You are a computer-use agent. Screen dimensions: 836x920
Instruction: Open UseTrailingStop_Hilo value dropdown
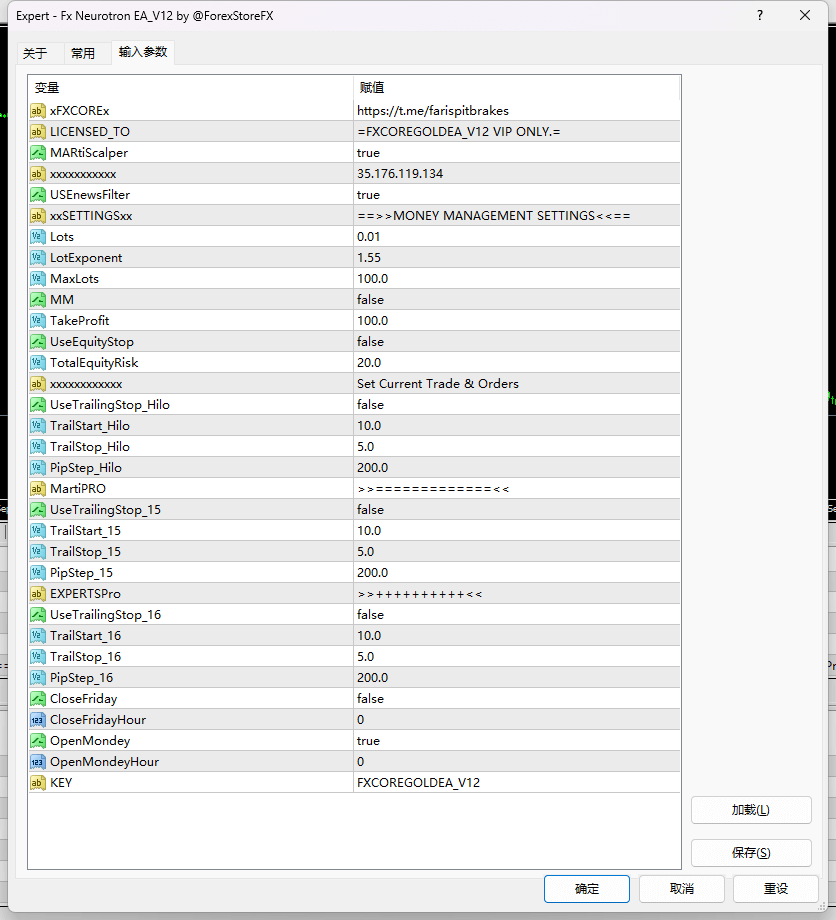(x=370, y=405)
